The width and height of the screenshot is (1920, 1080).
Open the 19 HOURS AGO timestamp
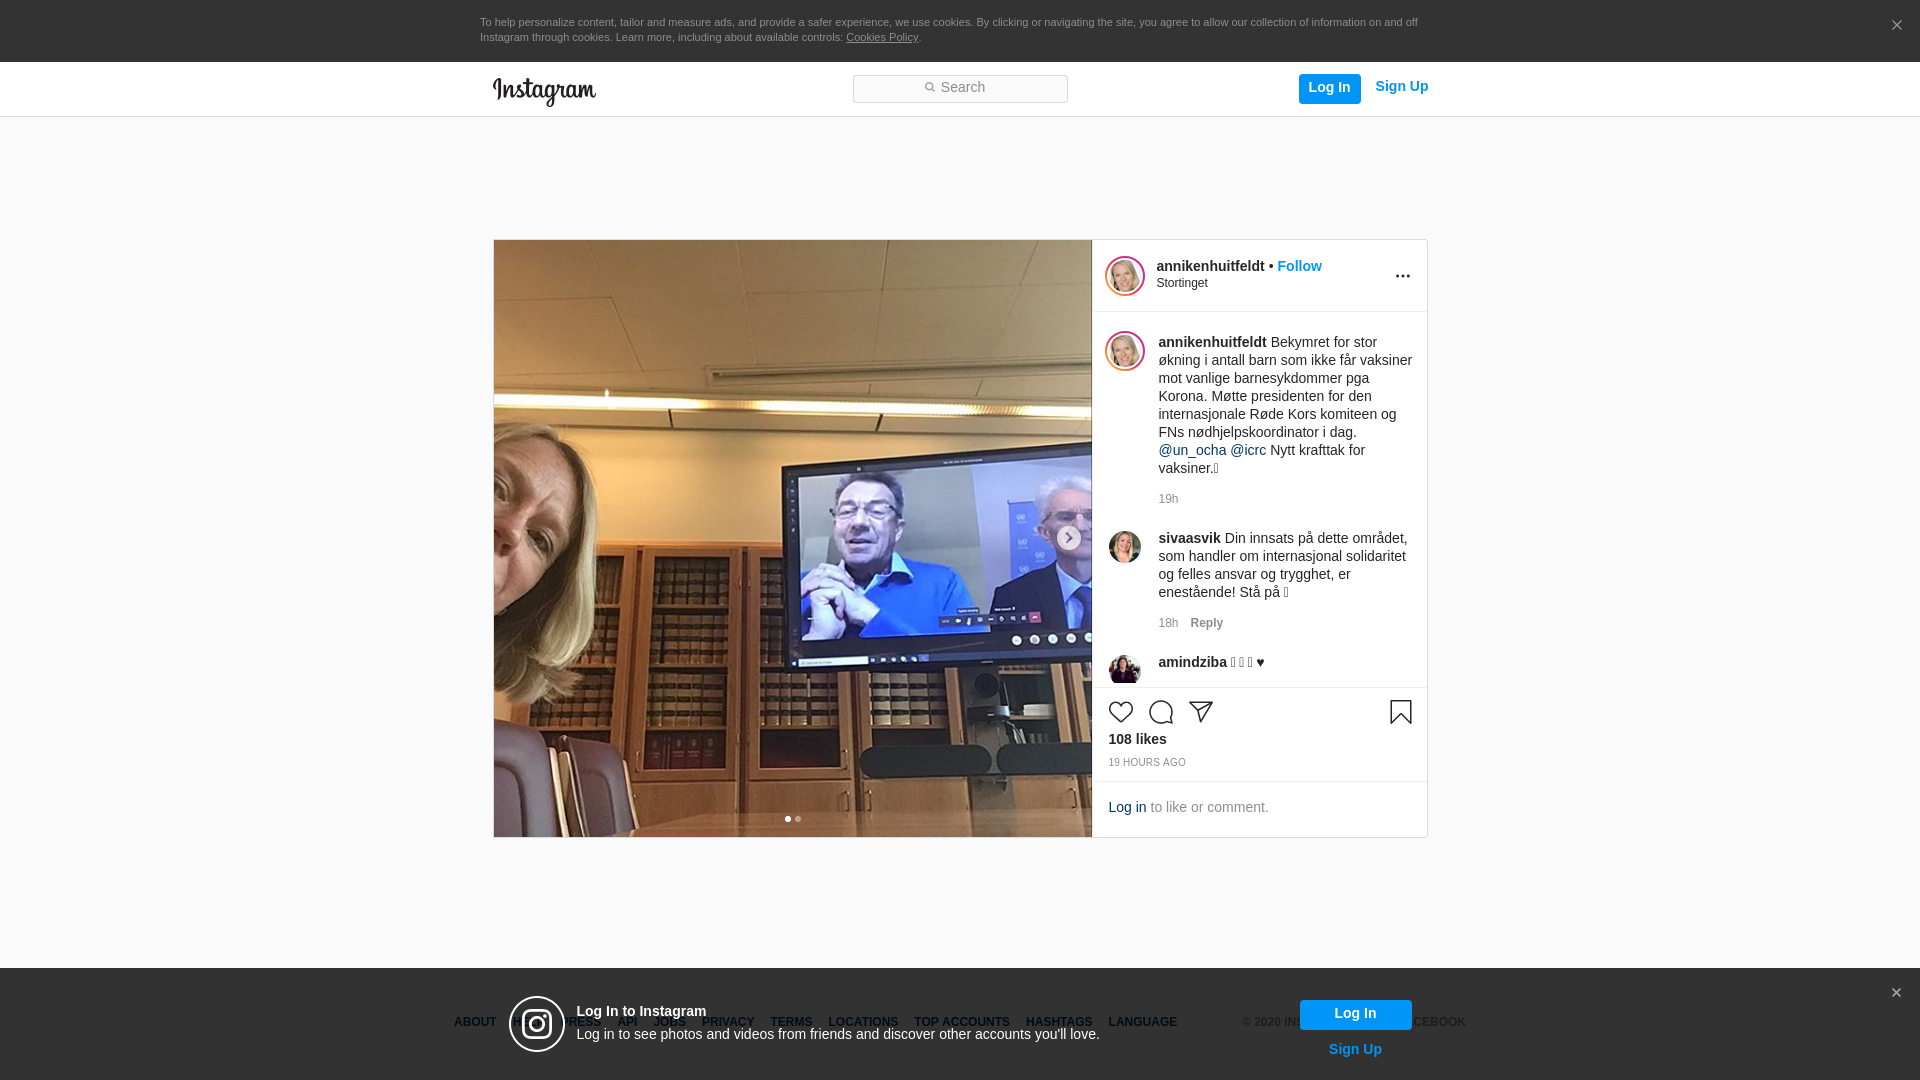[x=1147, y=763]
